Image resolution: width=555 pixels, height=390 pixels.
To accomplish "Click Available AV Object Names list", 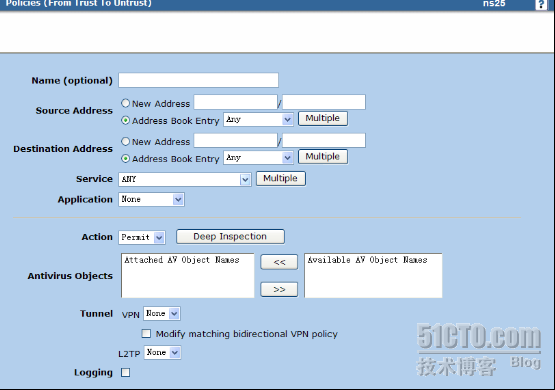I will click(x=373, y=275).
